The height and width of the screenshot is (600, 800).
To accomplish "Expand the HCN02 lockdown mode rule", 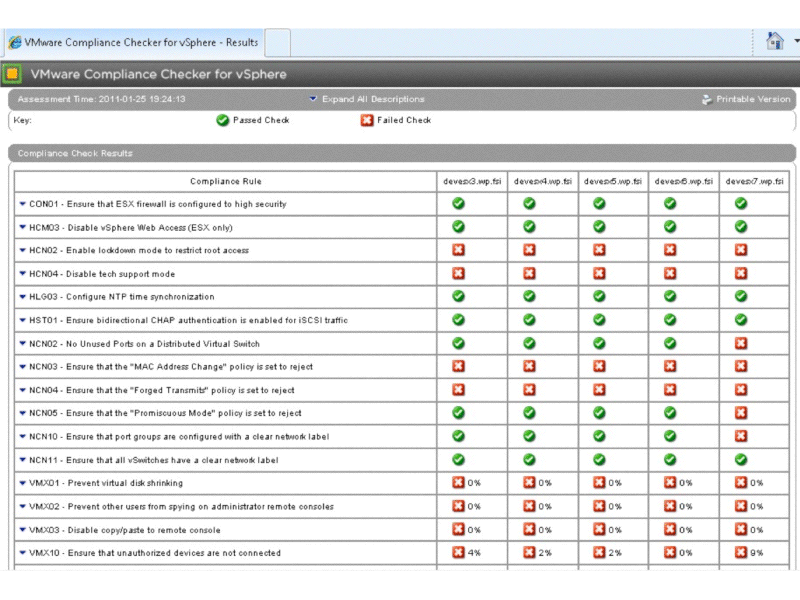I will click(22, 250).
